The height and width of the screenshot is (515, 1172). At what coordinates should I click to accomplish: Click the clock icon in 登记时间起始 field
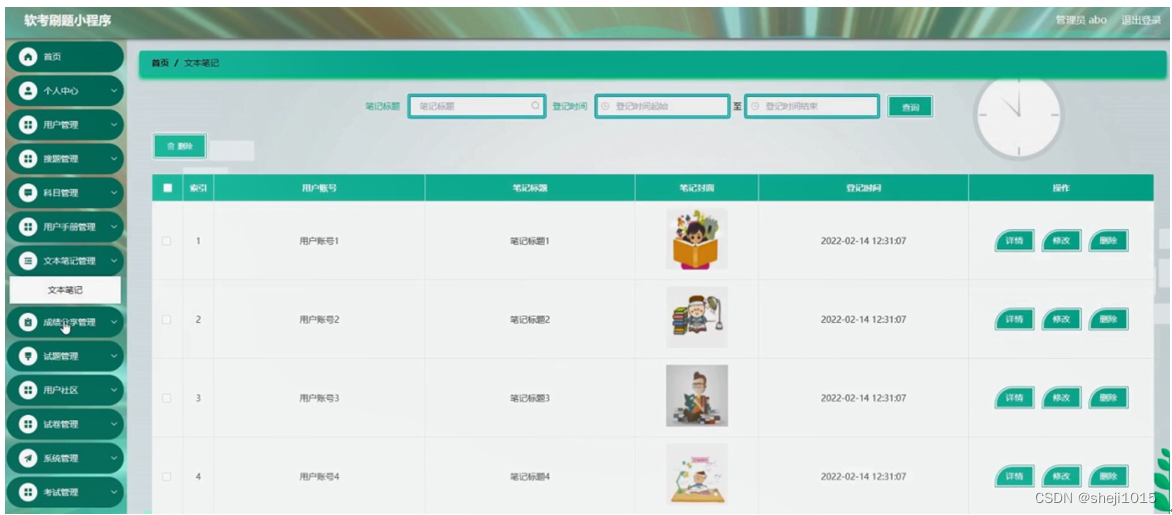tap(605, 106)
